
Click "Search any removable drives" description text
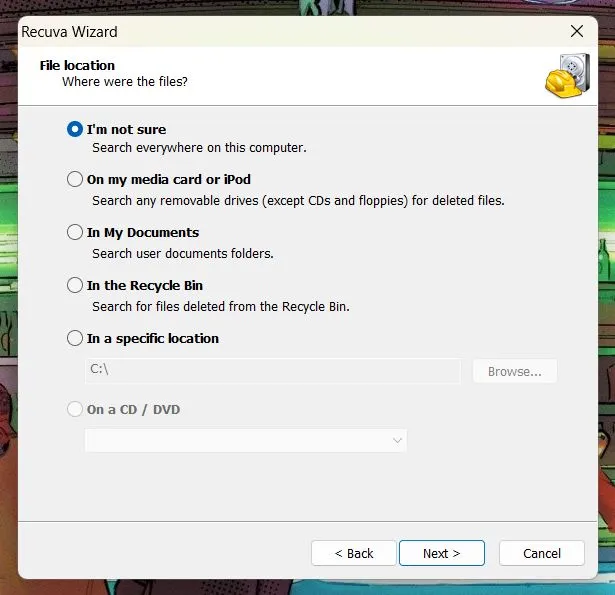pyautogui.click(x=298, y=201)
